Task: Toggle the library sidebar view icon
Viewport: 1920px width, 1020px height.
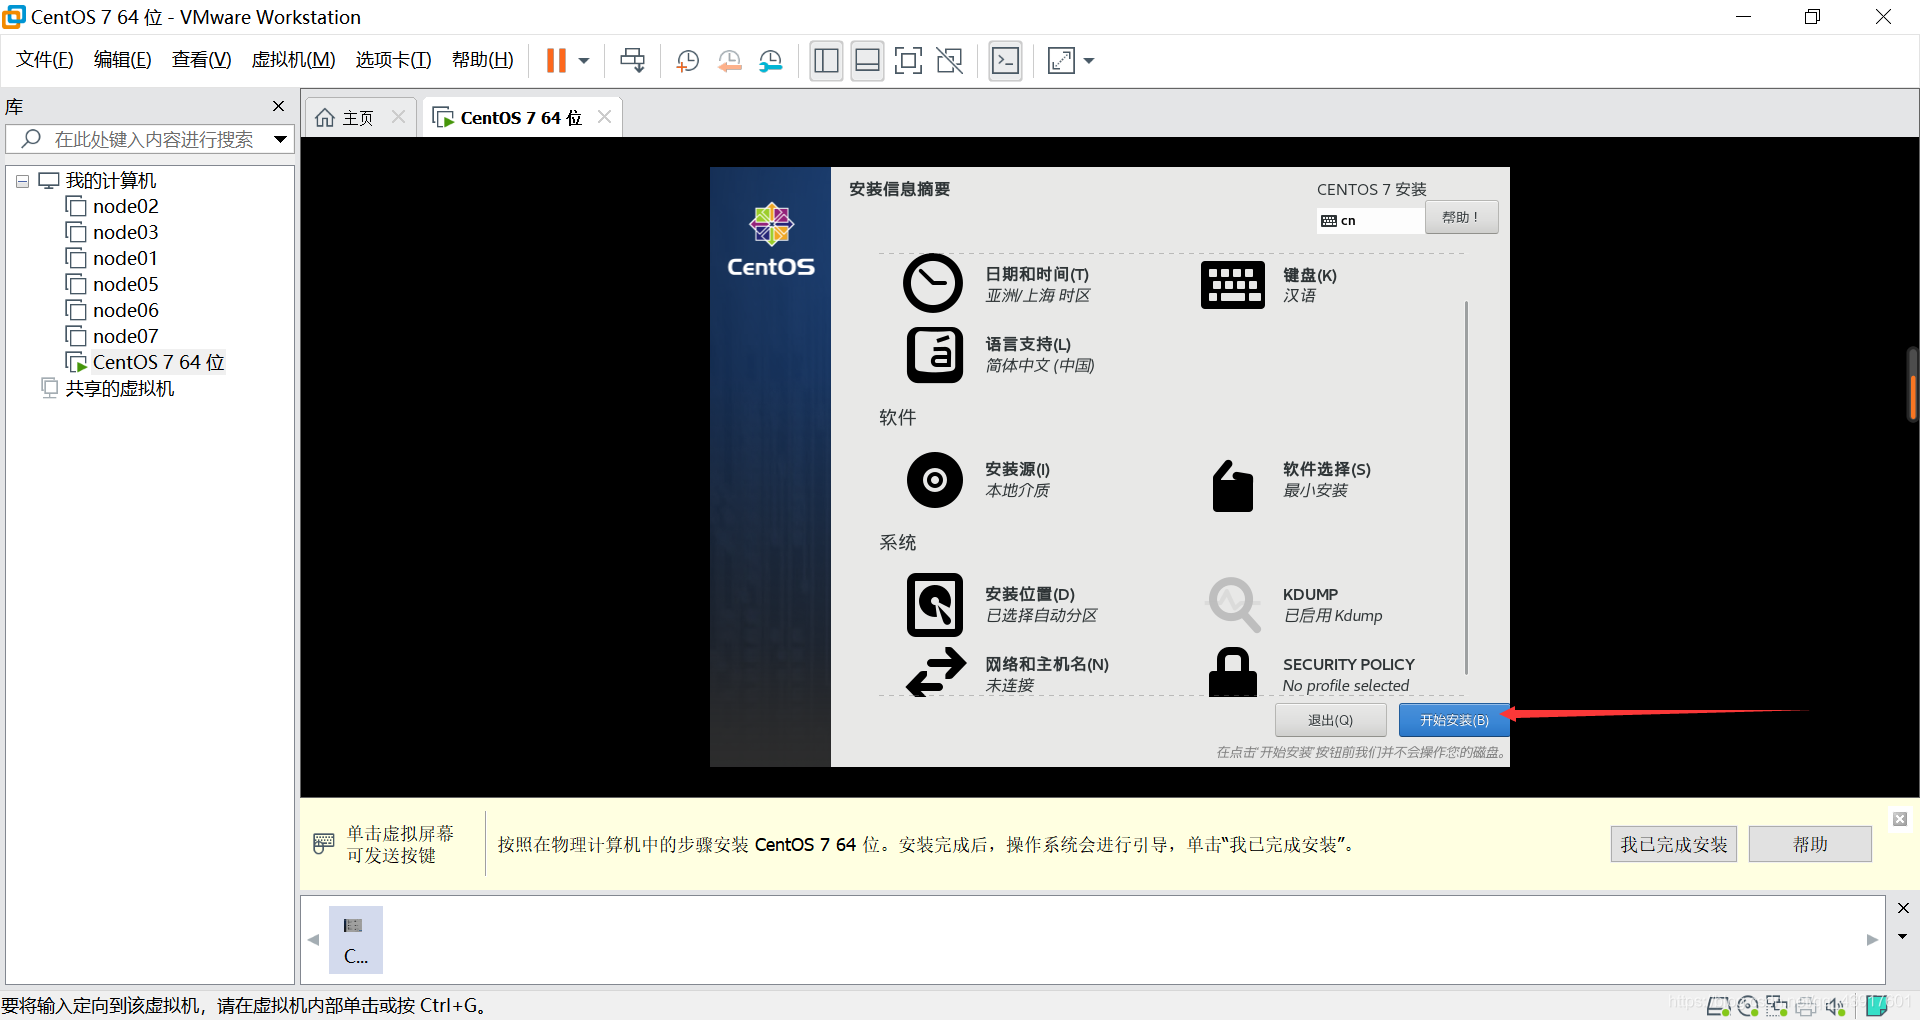Action: coord(826,61)
